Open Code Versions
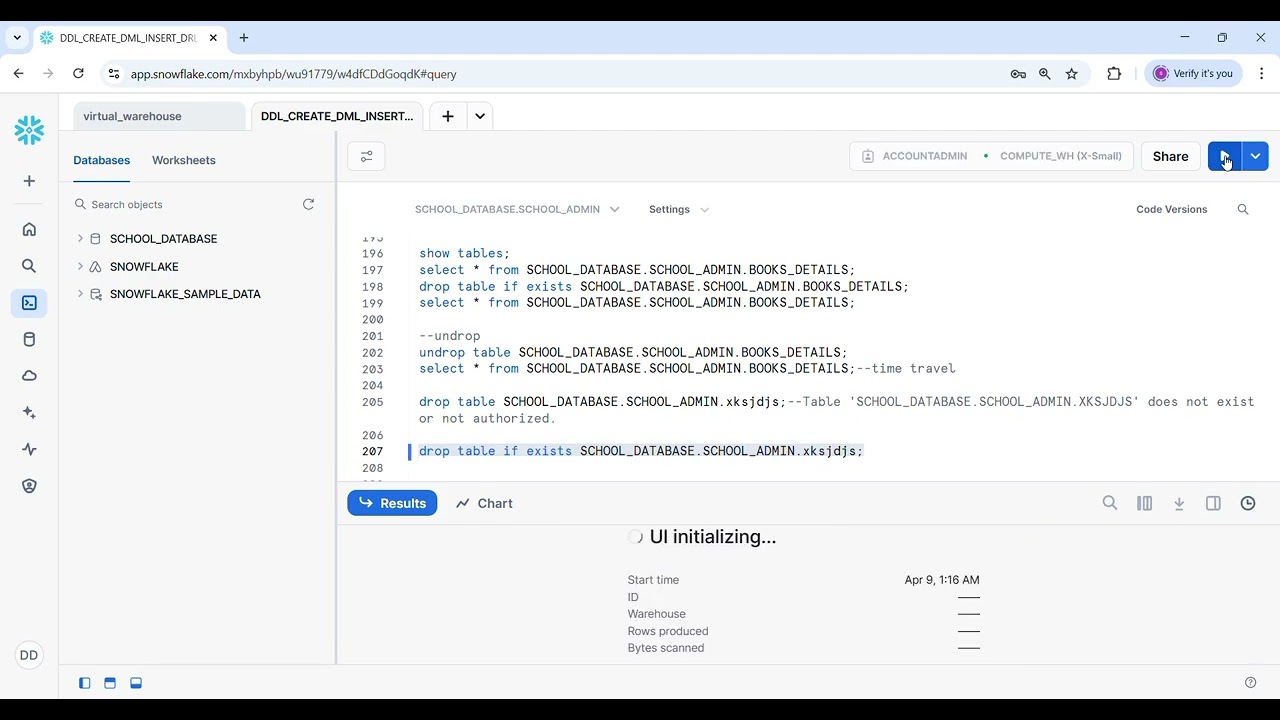This screenshot has width=1280, height=720. click(1172, 209)
